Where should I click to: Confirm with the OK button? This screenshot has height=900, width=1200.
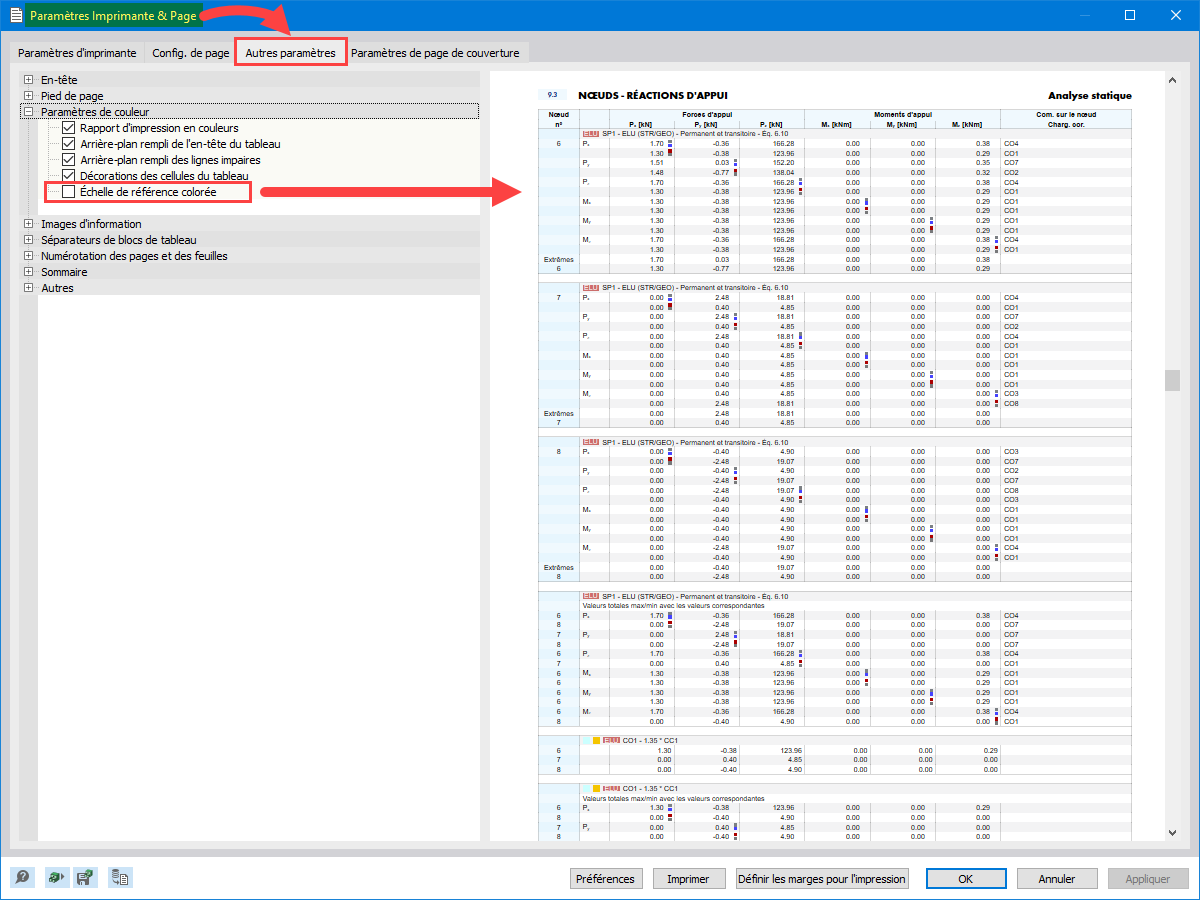click(965, 879)
